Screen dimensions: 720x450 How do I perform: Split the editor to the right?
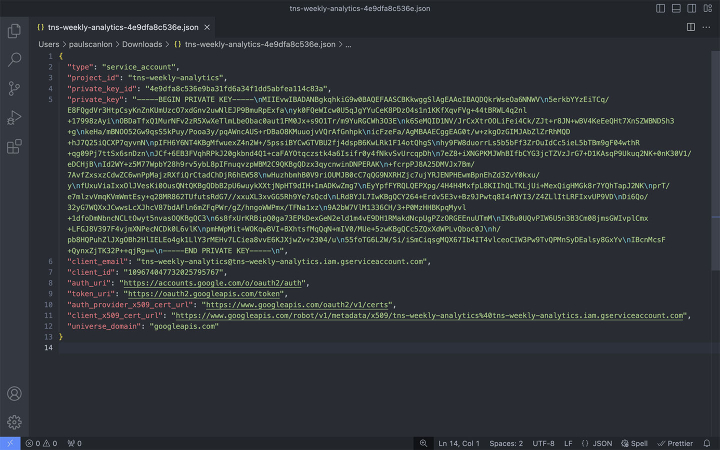[691, 27]
